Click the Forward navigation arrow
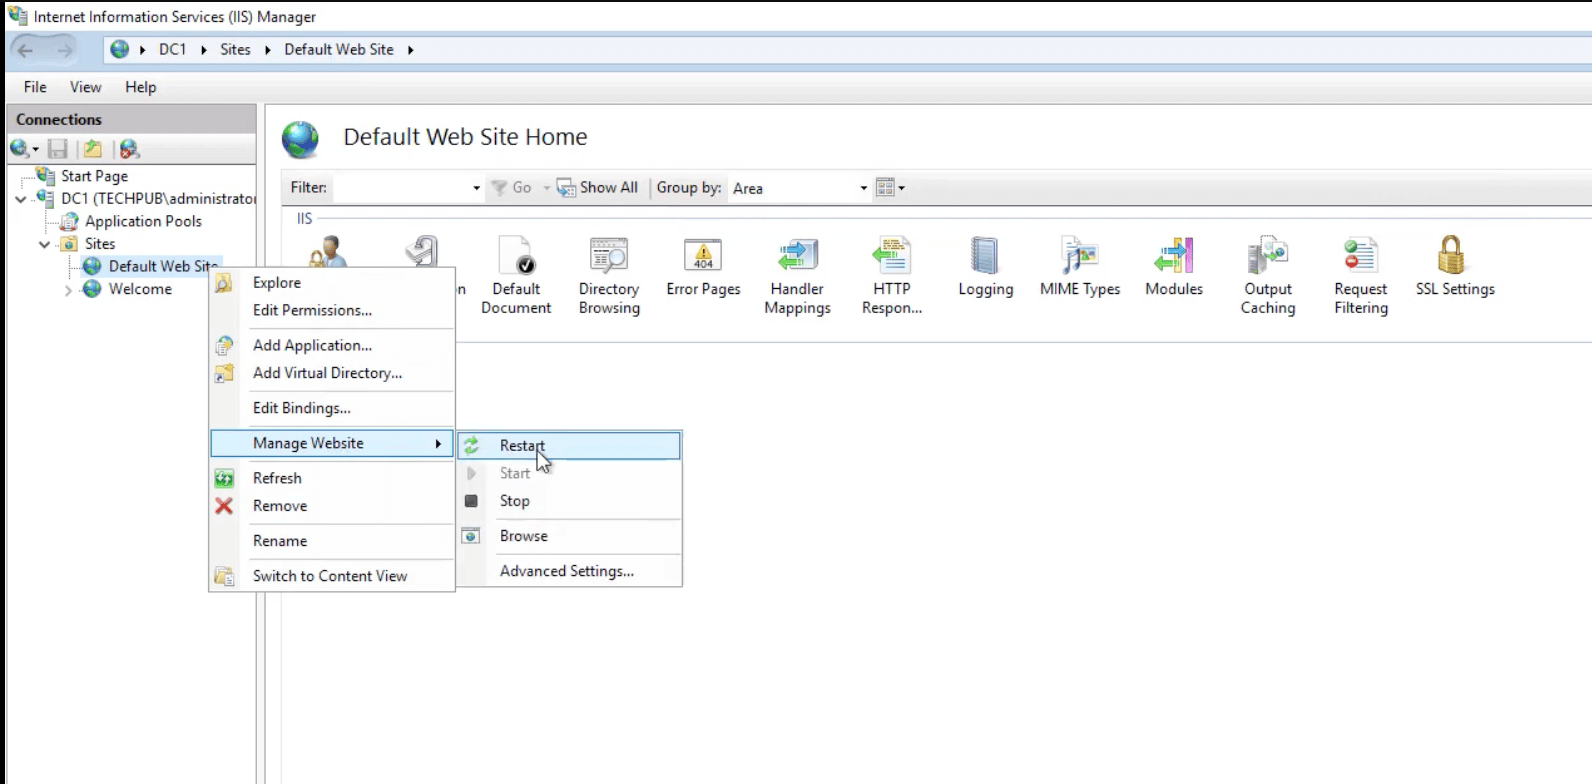Image resolution: width=1592 pixels, height=784 pixels. pos(64,50)
